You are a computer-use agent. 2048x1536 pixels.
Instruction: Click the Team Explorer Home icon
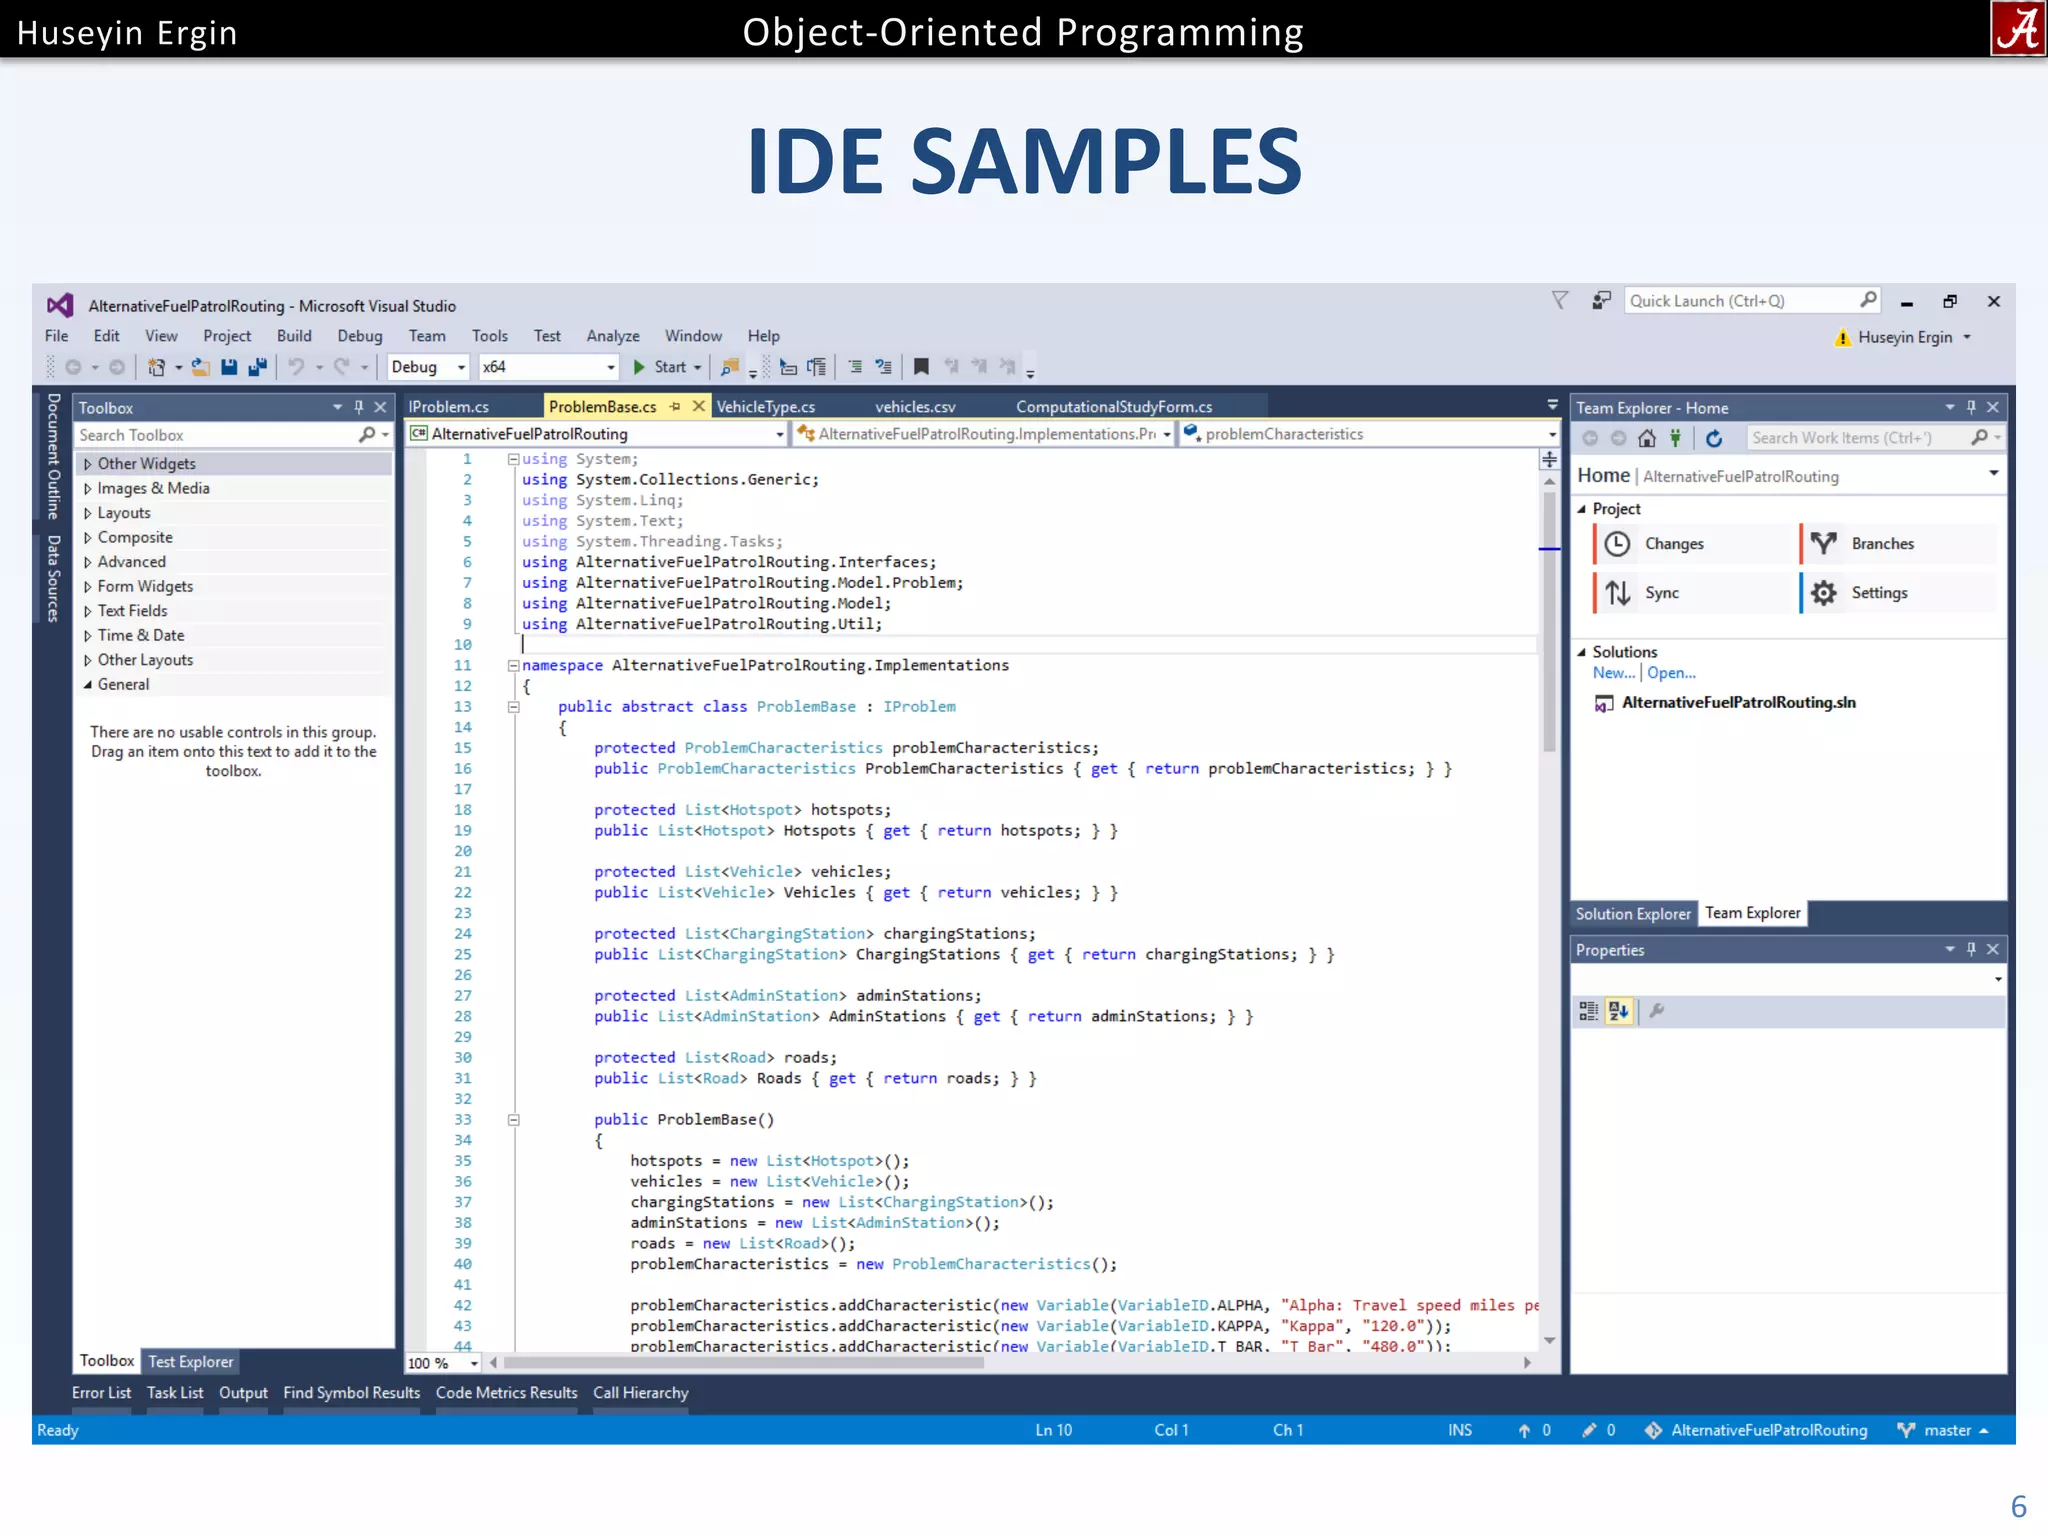(1646, 438)
